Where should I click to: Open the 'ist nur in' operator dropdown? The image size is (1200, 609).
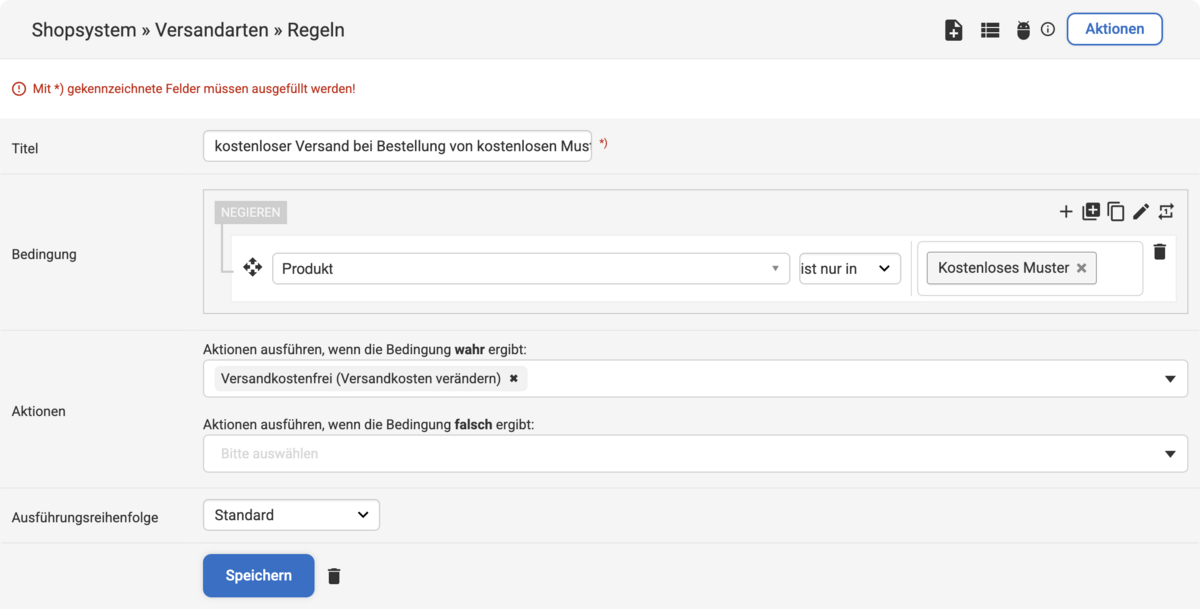tap(850, 268)
